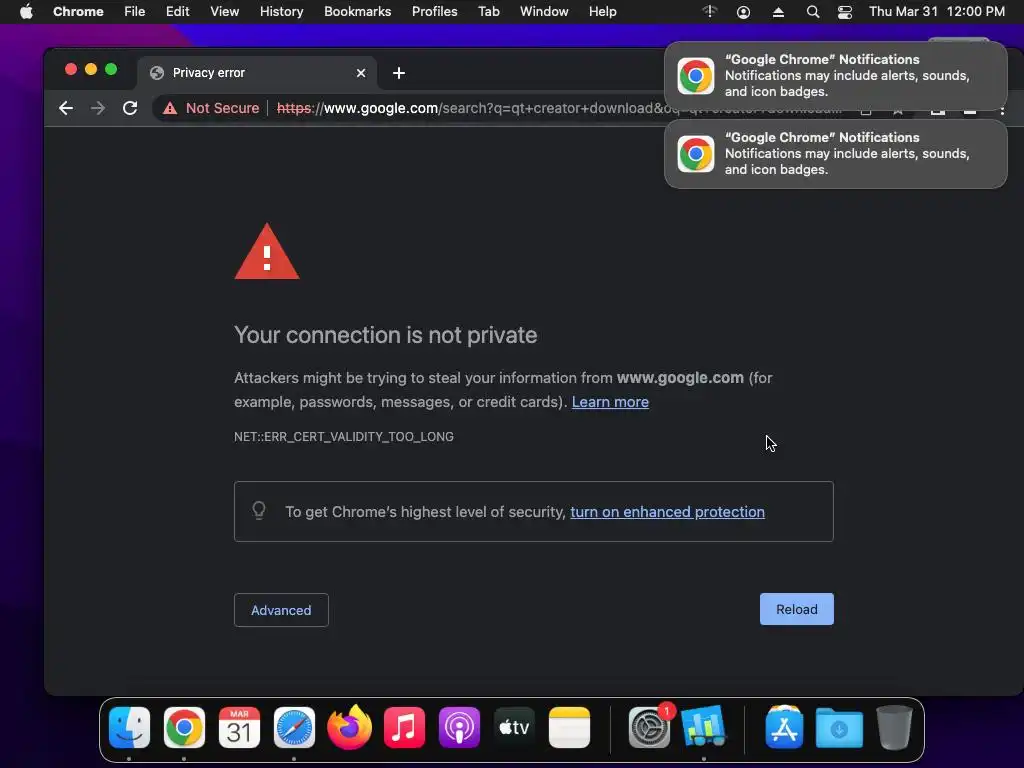This screenshot has height=768, width=1024.
Task: Select the Privacy error tab
Action: point(257,73)
